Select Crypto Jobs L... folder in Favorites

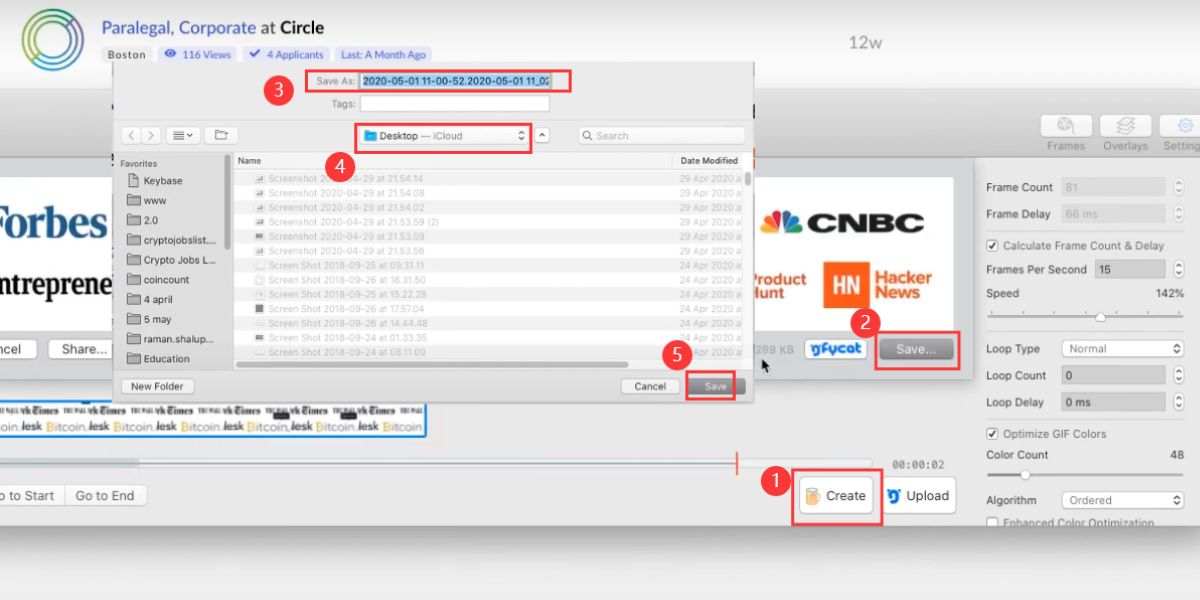pyautogui.click(x=171, y=260)
